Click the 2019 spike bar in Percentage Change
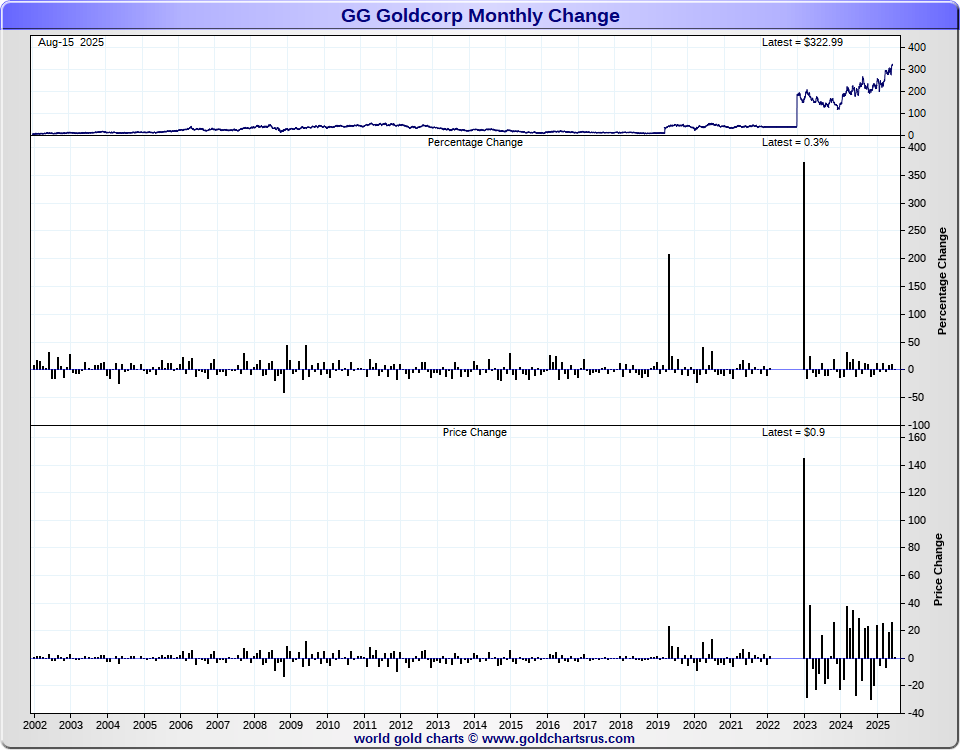Viewport: 960px width, 750px height. (669, 312)
